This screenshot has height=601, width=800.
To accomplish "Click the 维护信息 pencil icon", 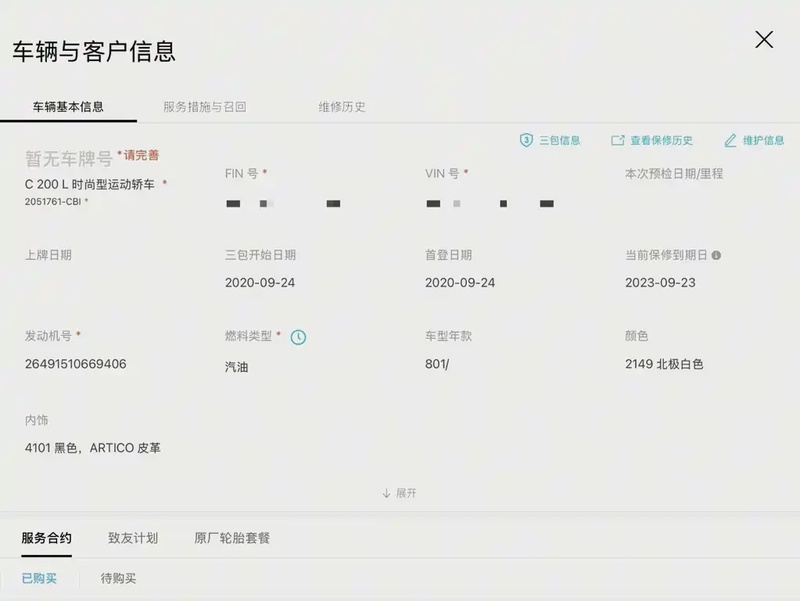I will pyautogui.click(x=730, y=140).
